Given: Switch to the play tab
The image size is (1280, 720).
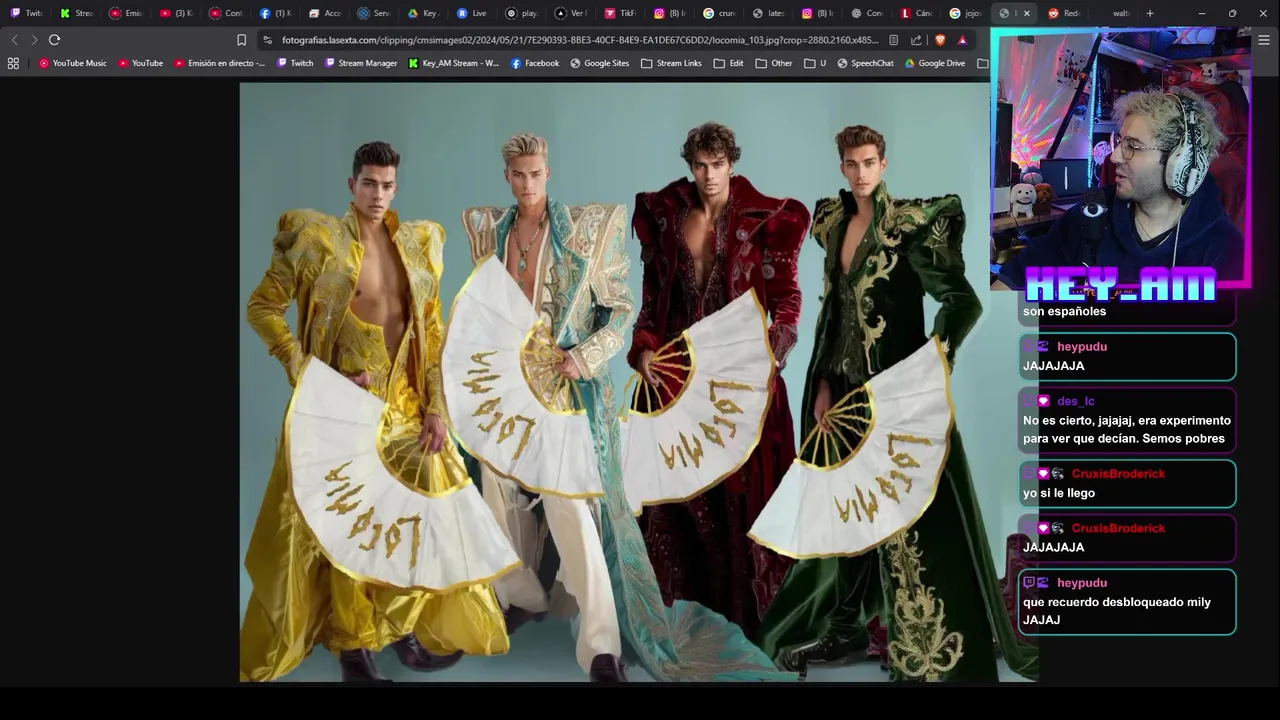Looking at the screenshot, I should pyautogui.click(x=522, y=13).
